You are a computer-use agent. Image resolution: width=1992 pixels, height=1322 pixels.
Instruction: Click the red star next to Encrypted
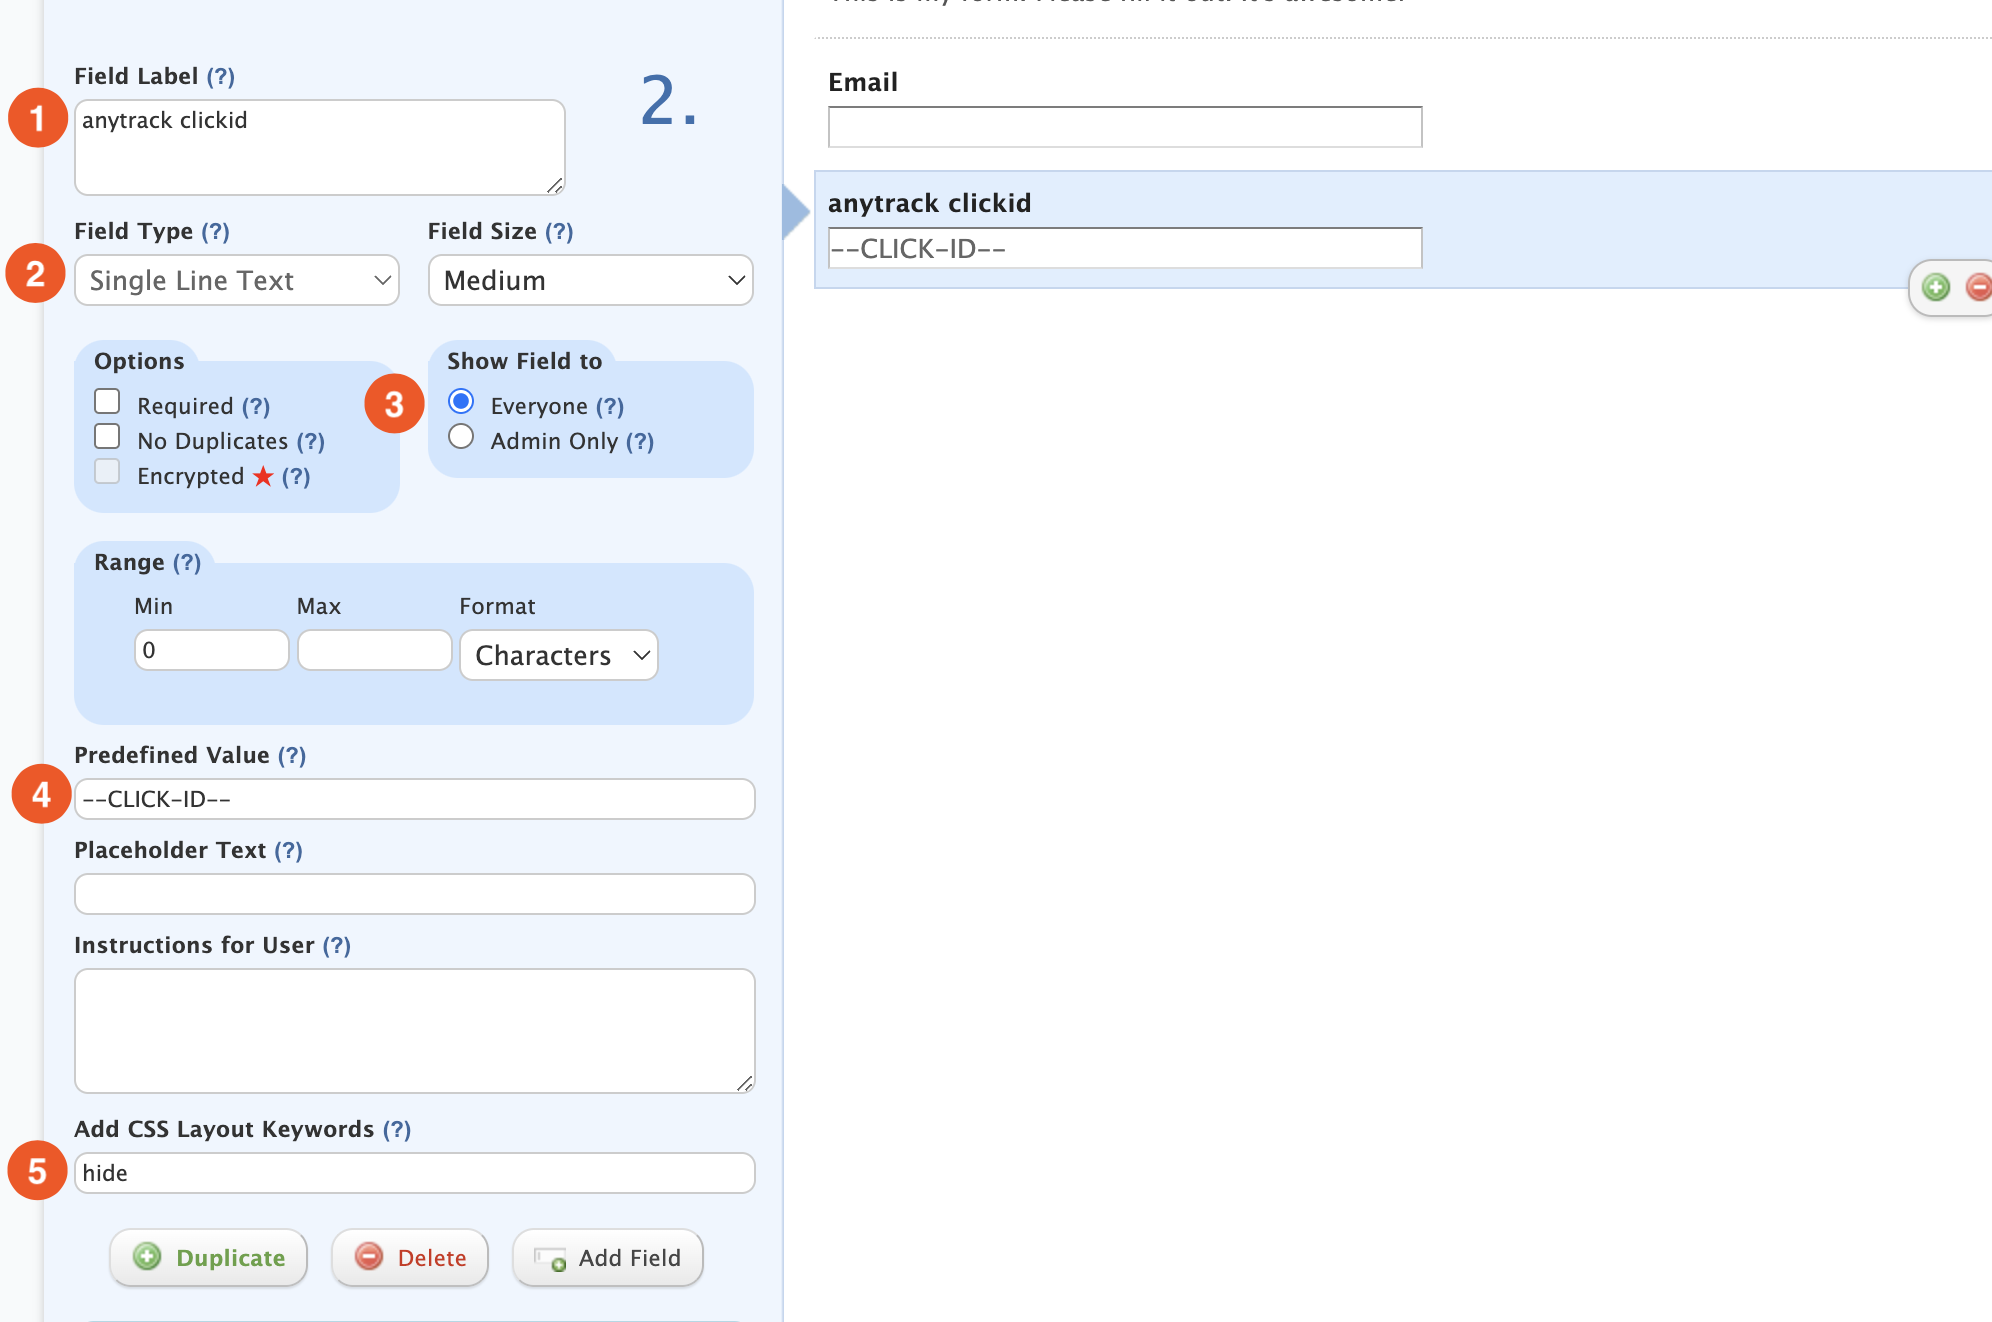263,476
